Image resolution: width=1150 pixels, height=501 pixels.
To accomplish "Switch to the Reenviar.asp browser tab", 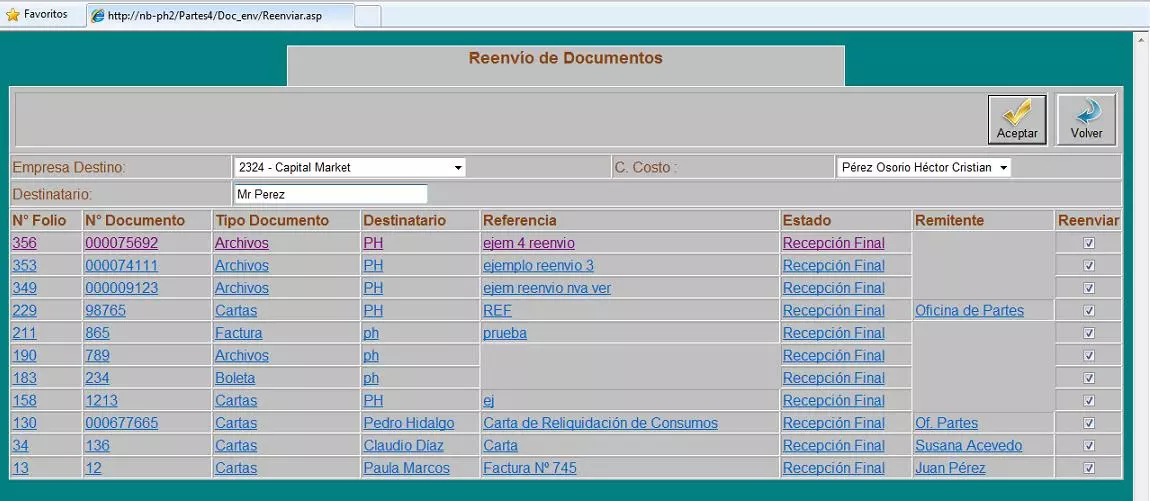I will (x=220, y=16).
